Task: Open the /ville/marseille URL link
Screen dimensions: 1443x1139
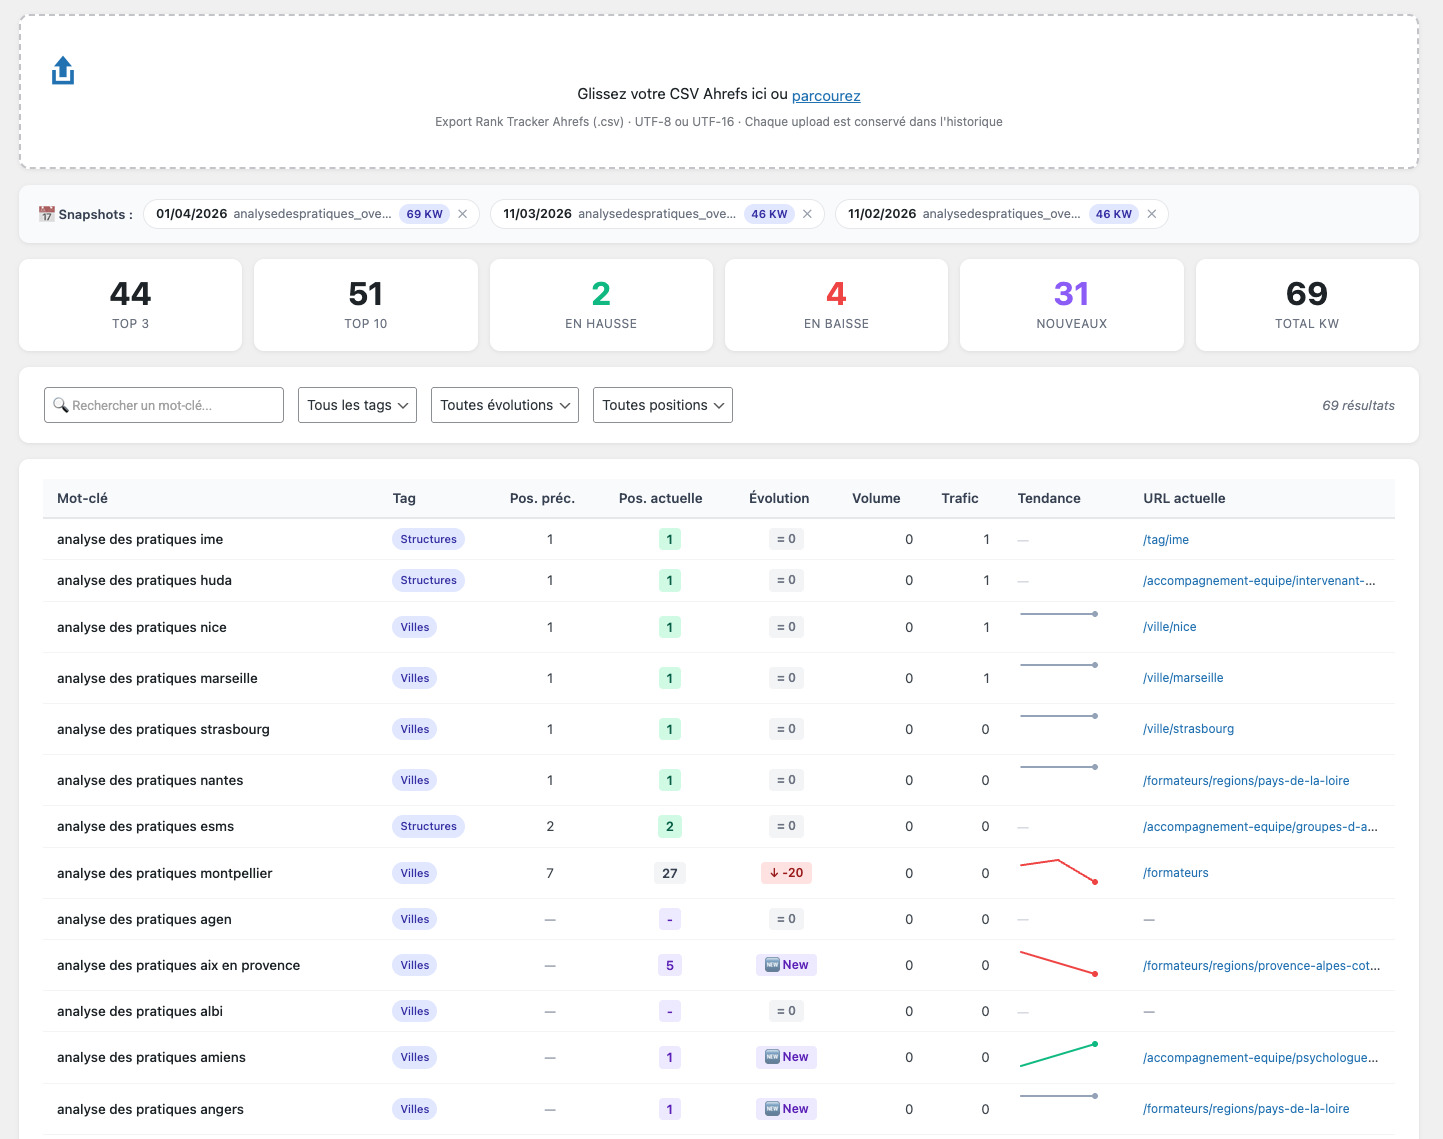Action: [x=1183, y=678]
